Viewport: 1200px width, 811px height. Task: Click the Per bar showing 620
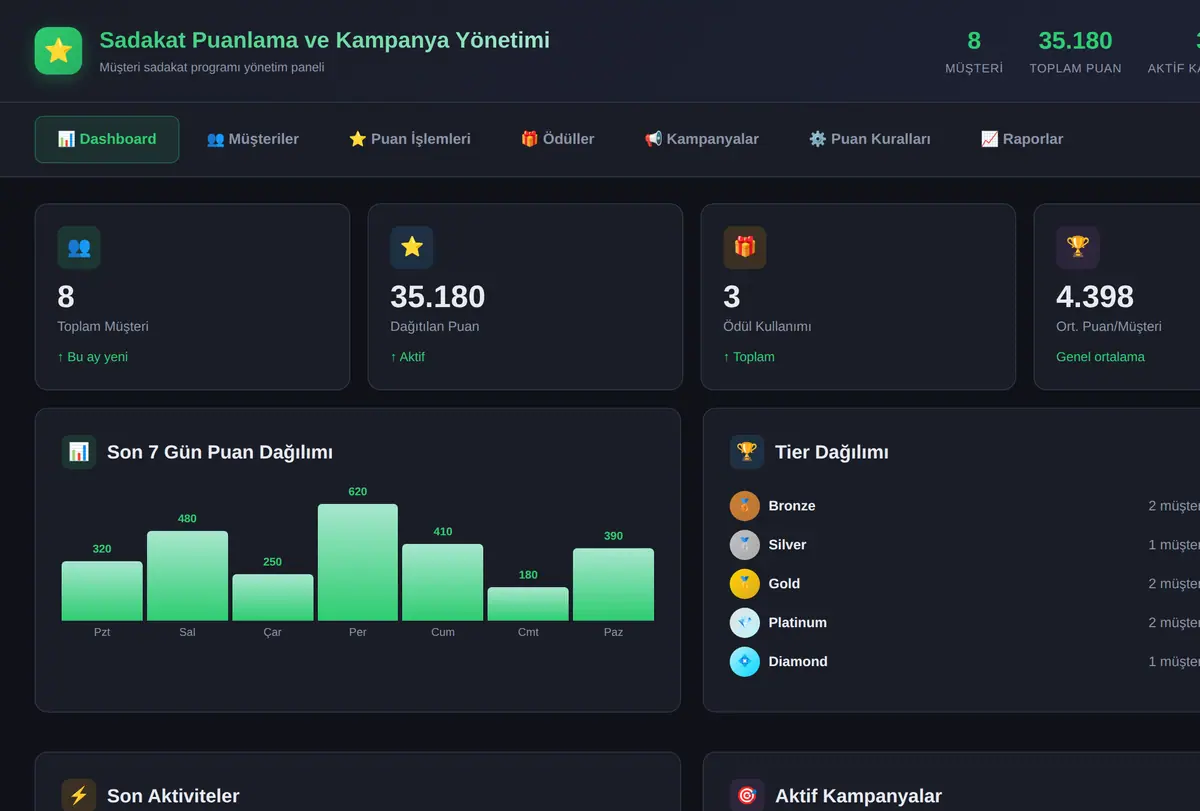(x=358, y=562)
